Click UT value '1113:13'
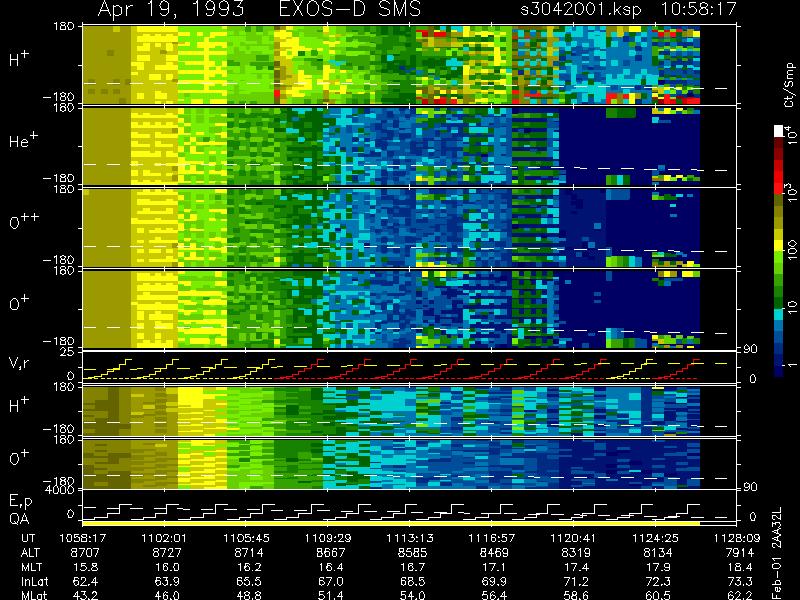The width and height of the screenshot is (800, 600). pos(409,538)
